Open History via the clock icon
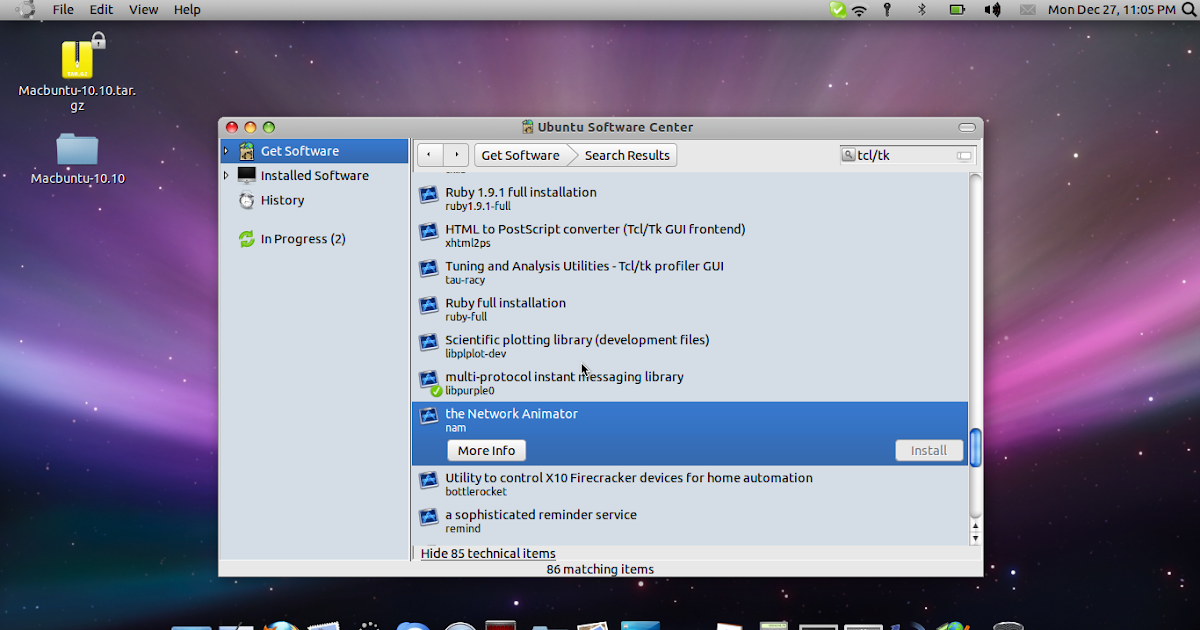 (246, 200)
